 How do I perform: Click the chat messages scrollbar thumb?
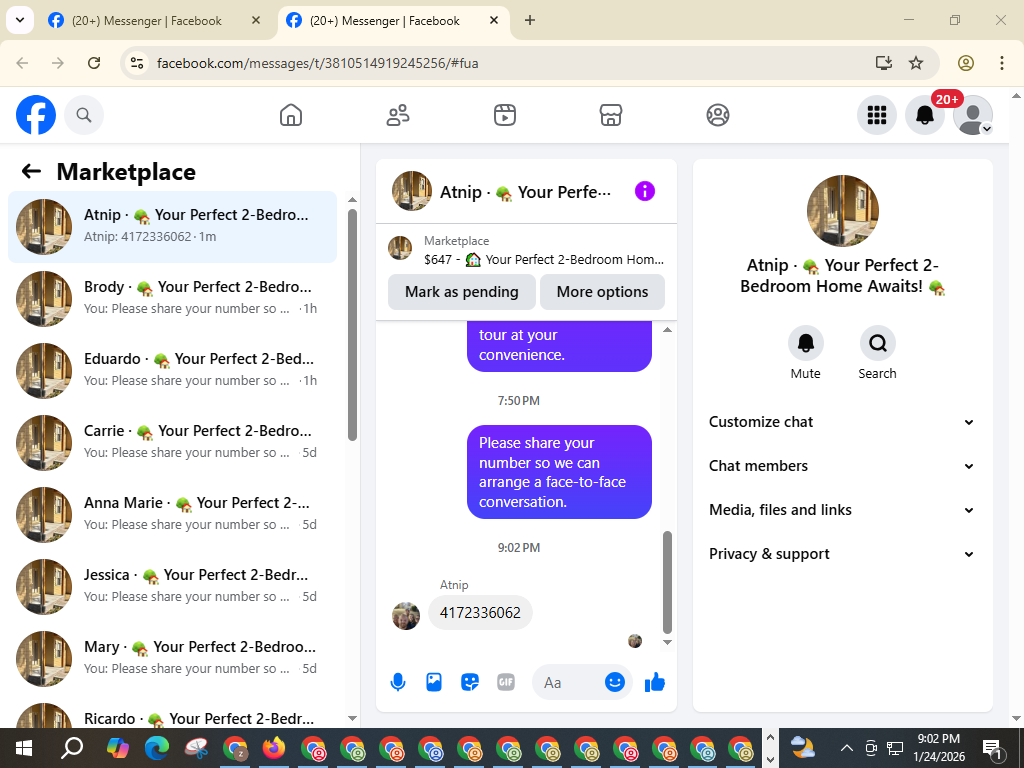(x=667, y=583)
